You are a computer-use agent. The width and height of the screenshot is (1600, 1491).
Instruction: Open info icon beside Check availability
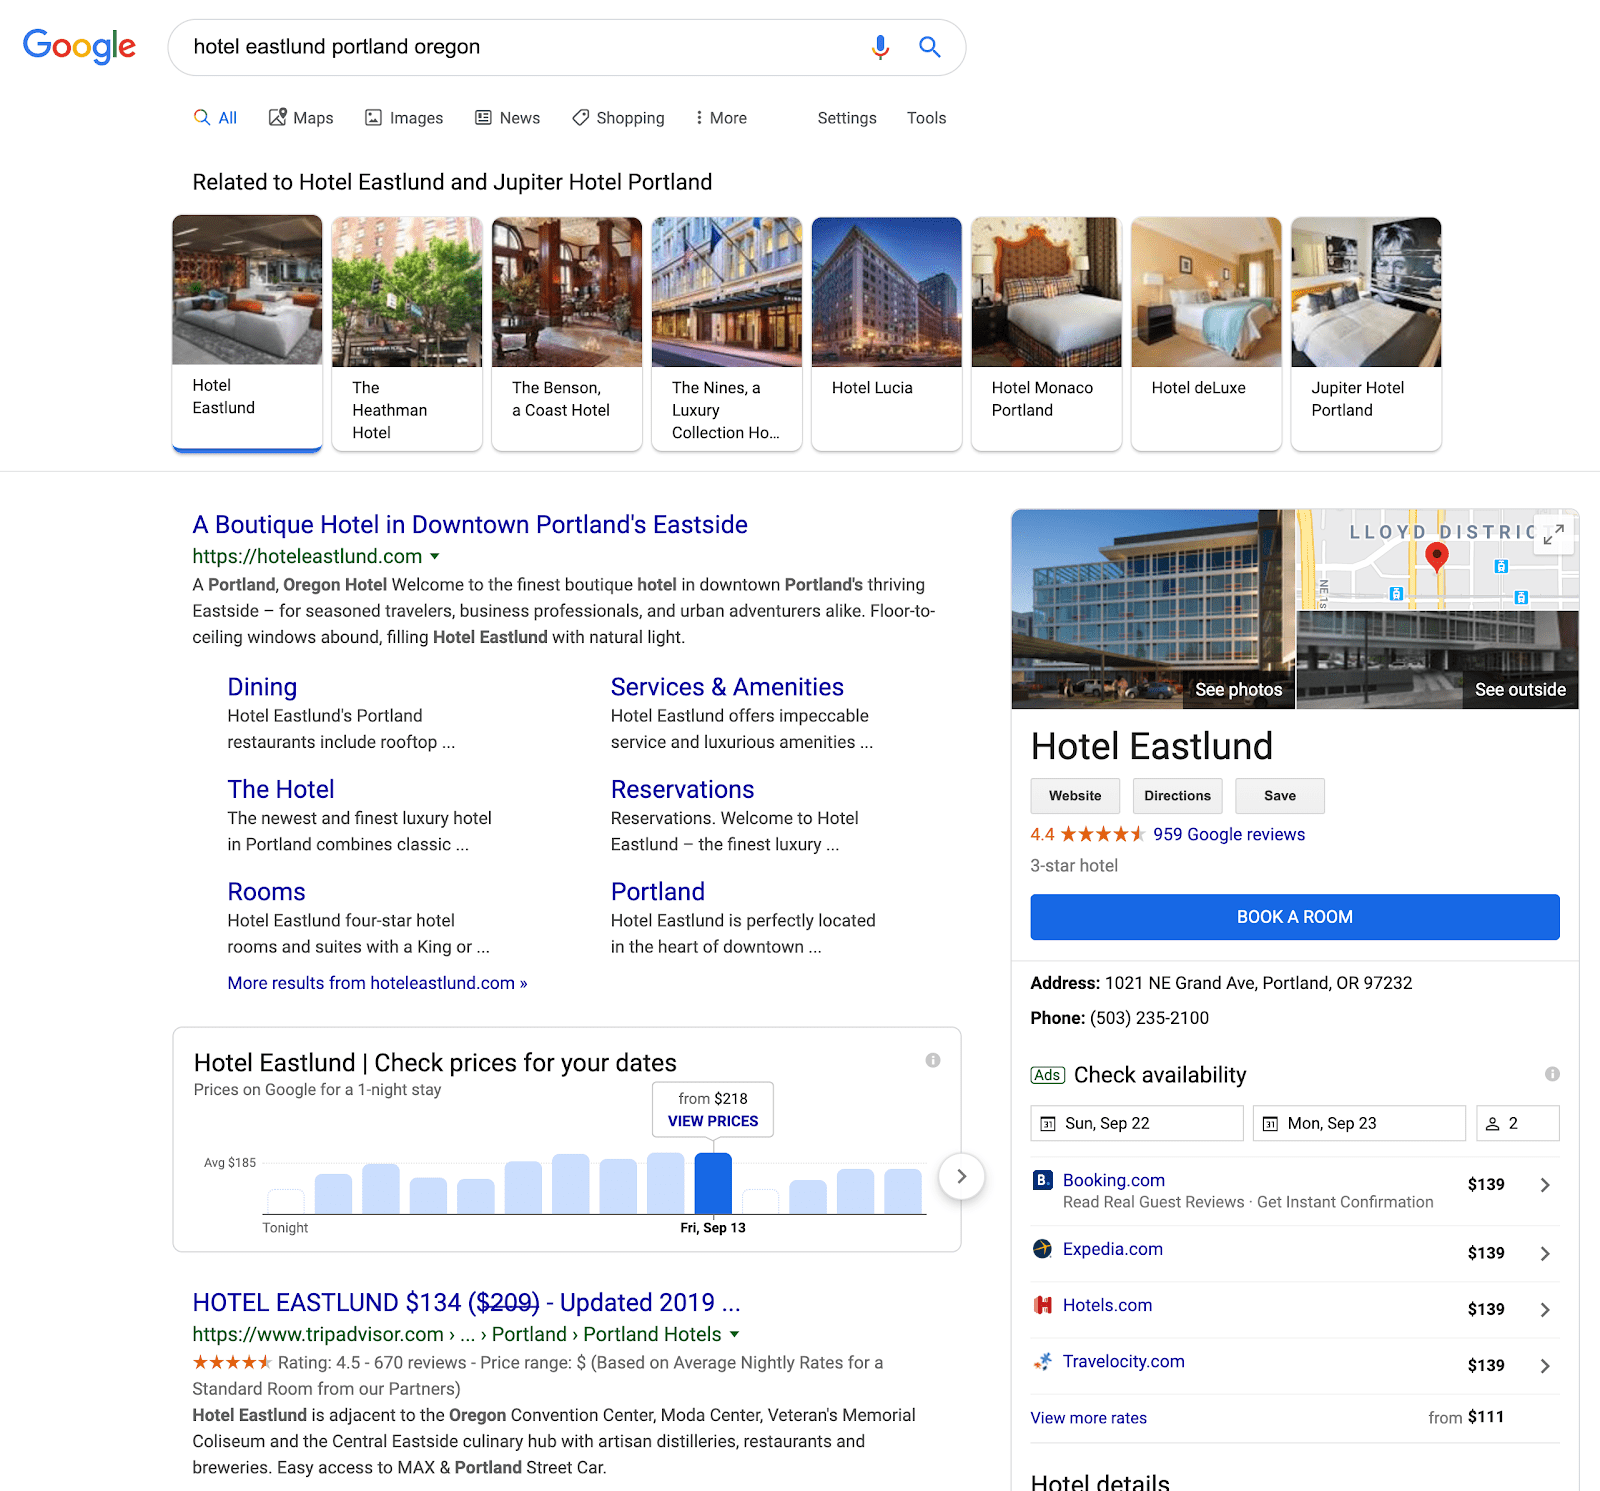click(1552, 1074)
